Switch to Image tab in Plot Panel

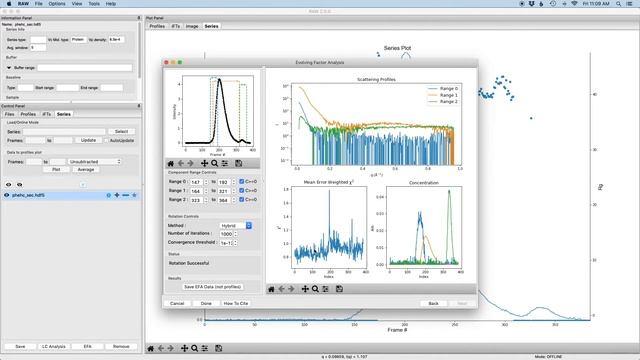(x=192, y=26)
